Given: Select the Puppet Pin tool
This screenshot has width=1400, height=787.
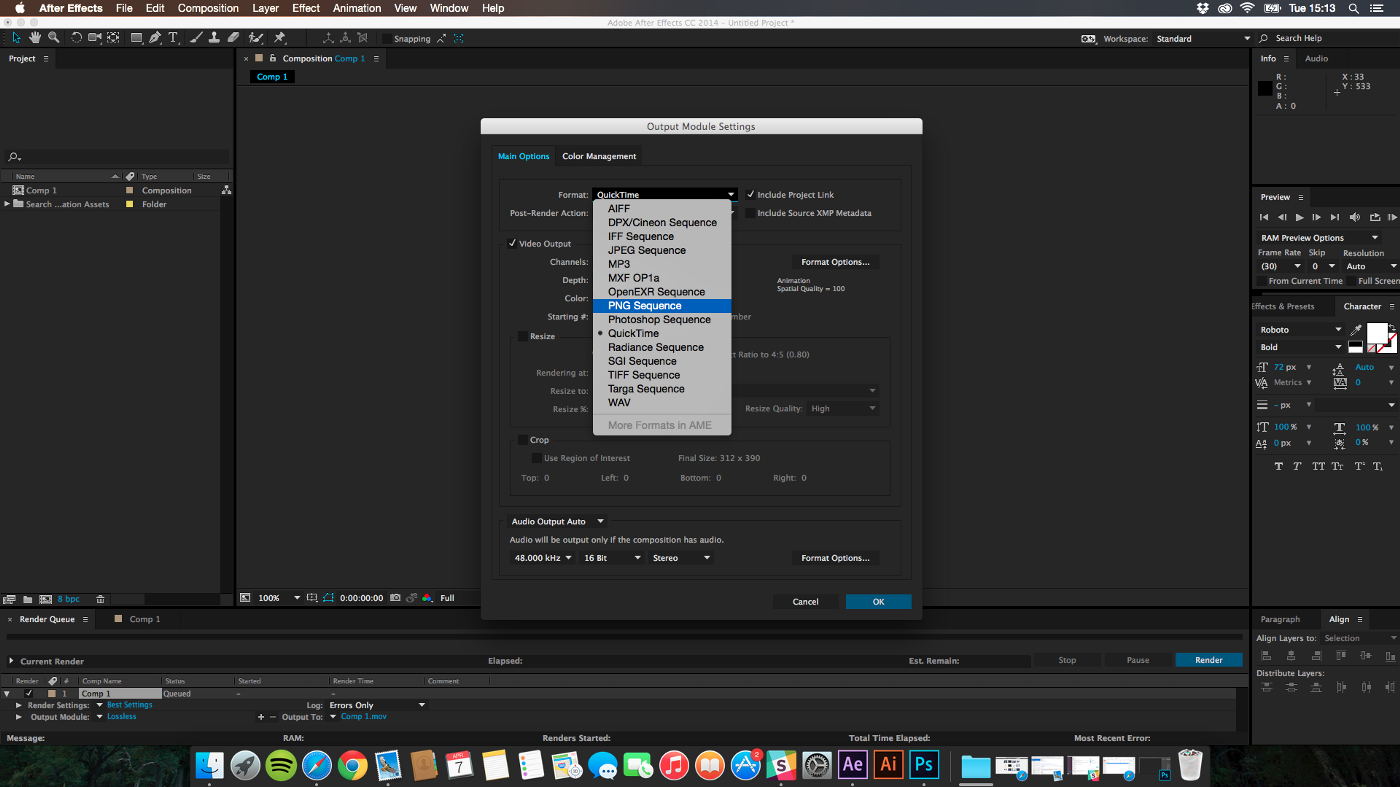Looking at the screenshot, I should [x=279, y=38].
